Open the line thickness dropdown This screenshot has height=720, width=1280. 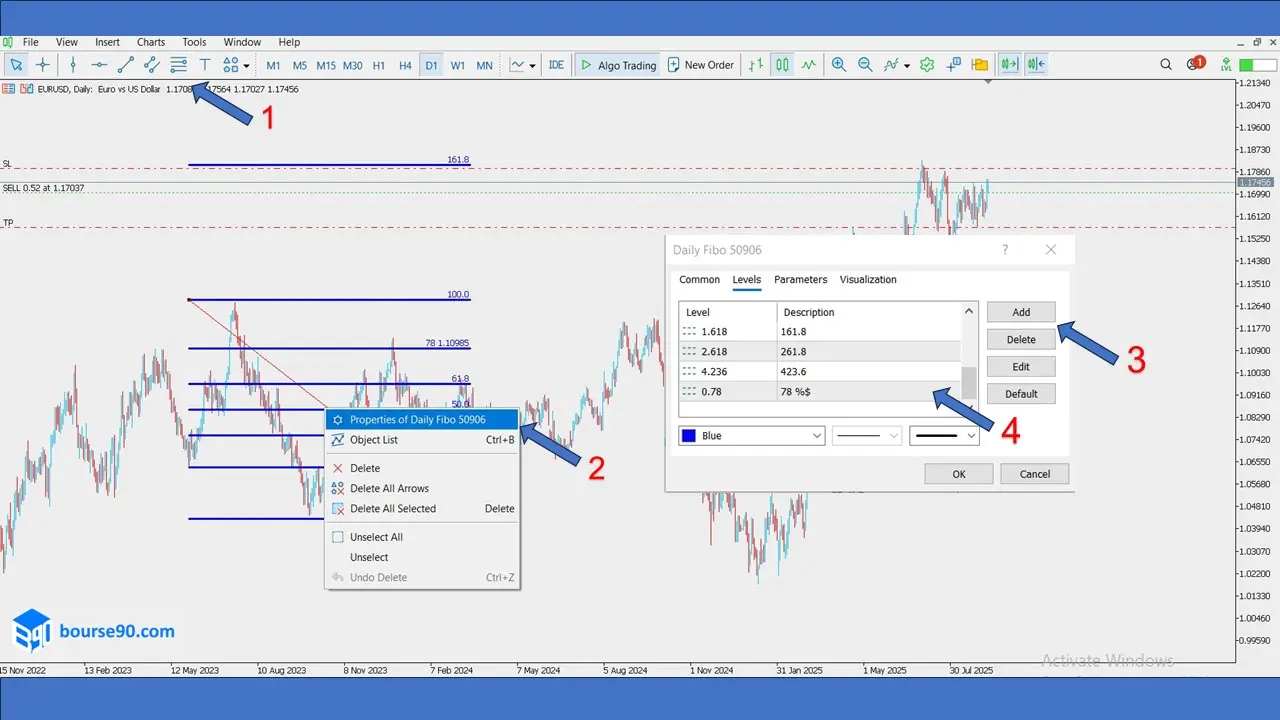[944, 436]
